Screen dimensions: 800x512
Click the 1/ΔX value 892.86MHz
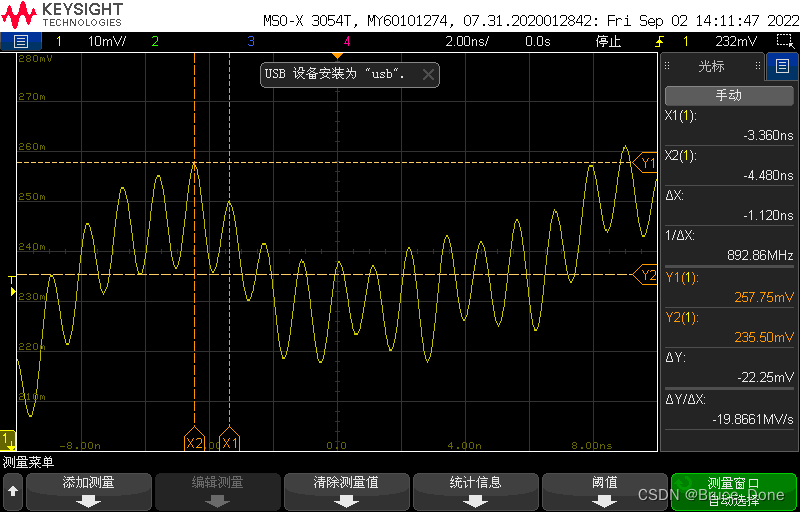click(x=761, y=255)
